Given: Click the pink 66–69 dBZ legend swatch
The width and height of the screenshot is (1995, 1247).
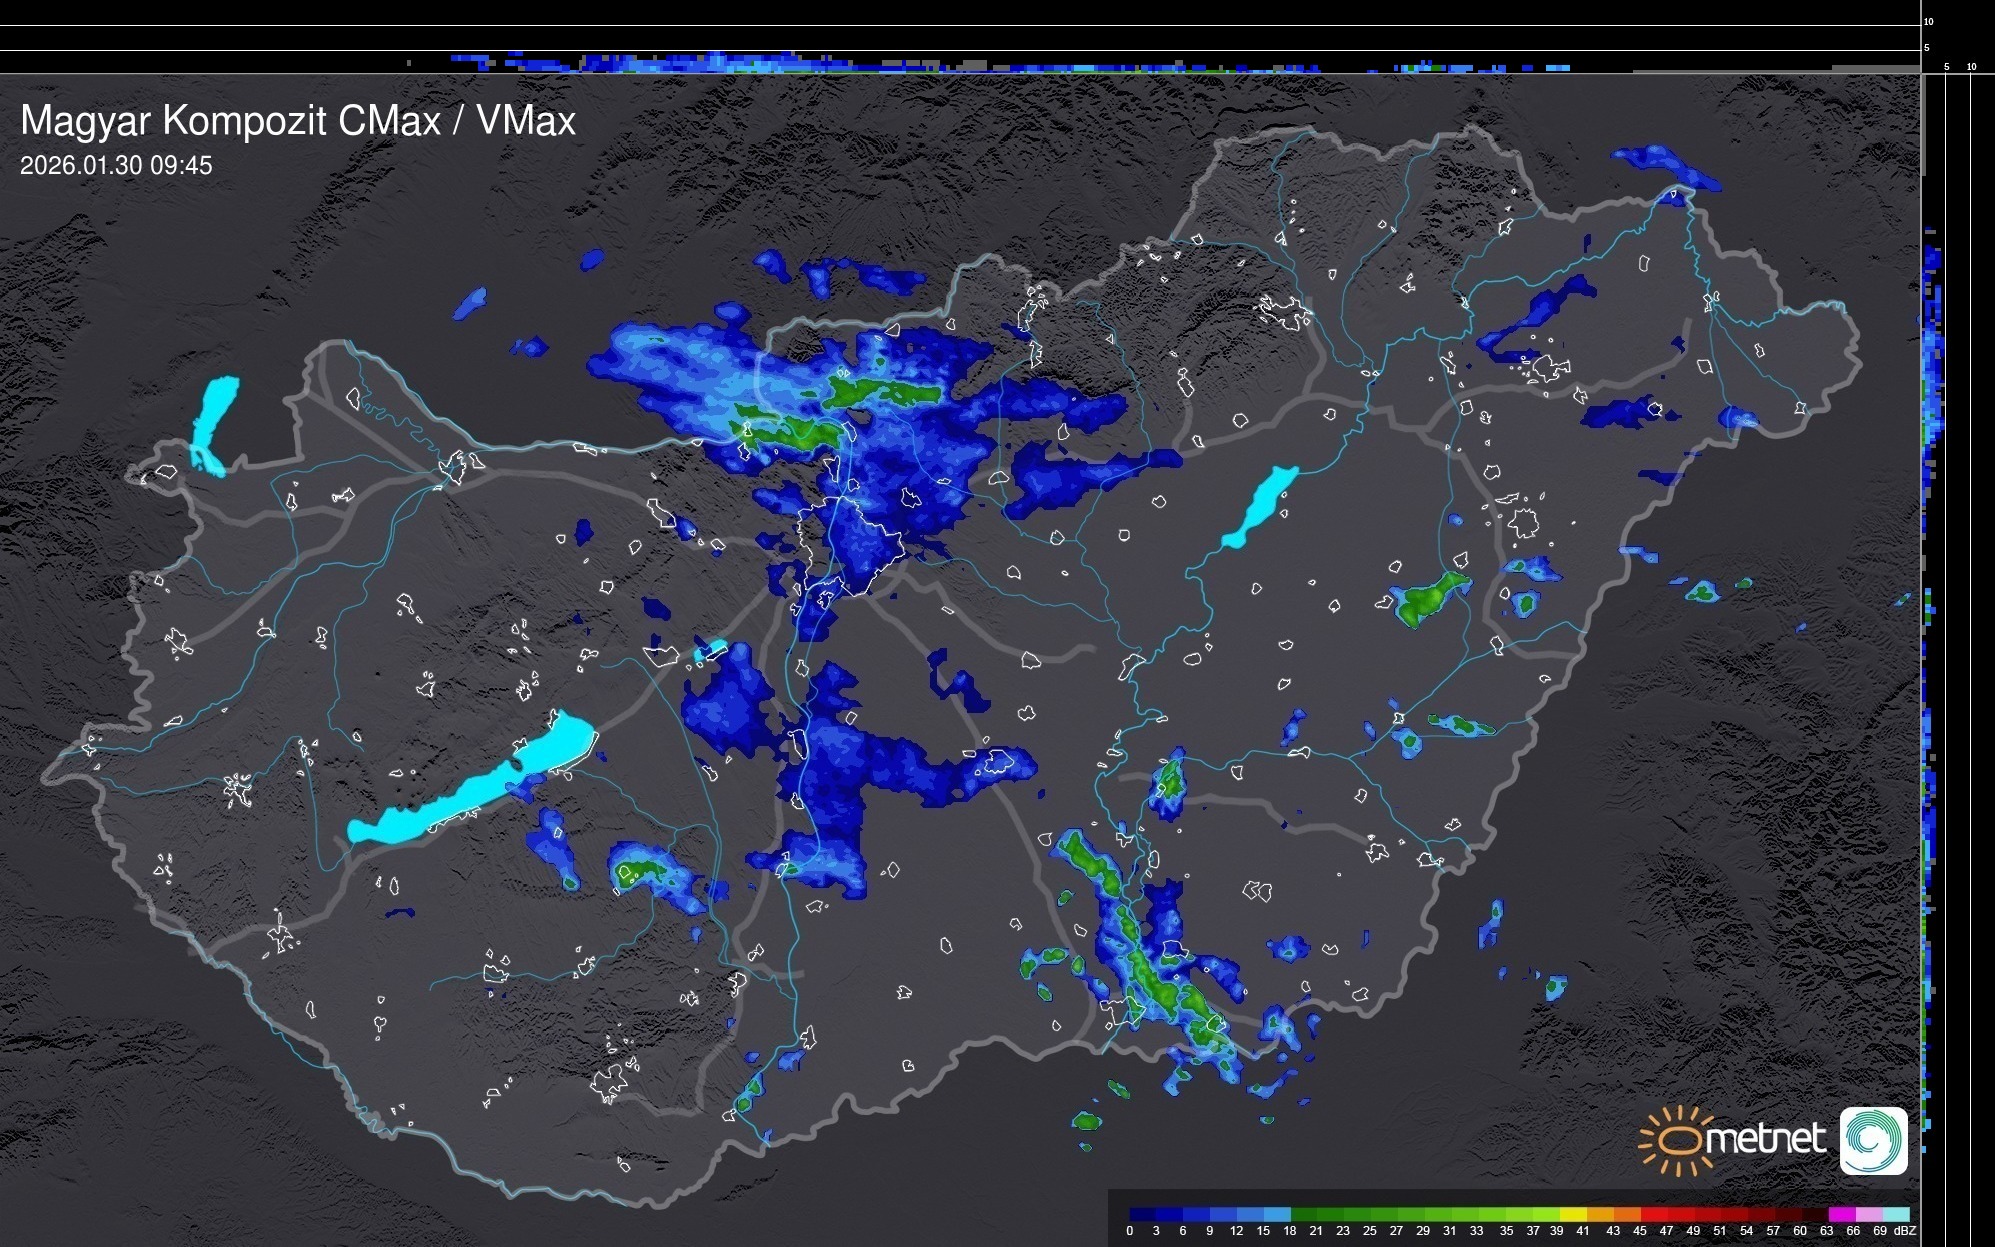Looking at the screenshot, I should pyautogui.click(x=1868, y=1214).
